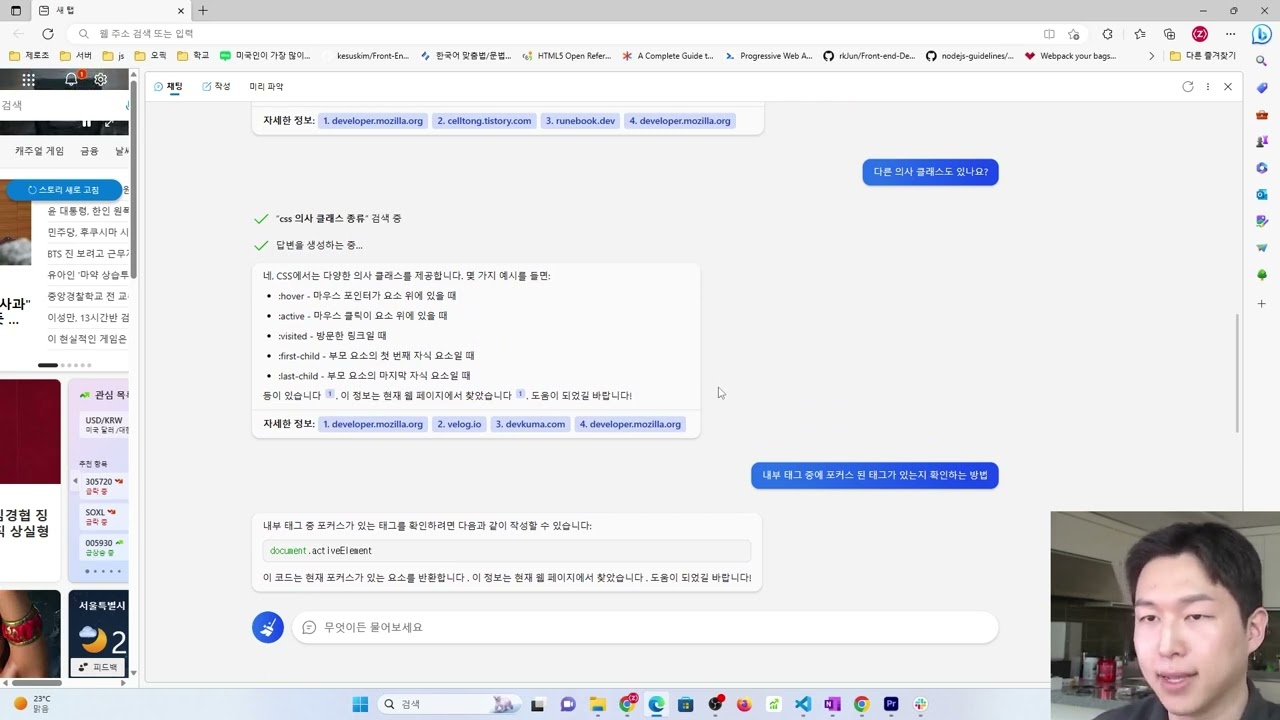1280x720 pixels.
Task: Click the profile avatar icon
Action: [x=1200, y=34]
